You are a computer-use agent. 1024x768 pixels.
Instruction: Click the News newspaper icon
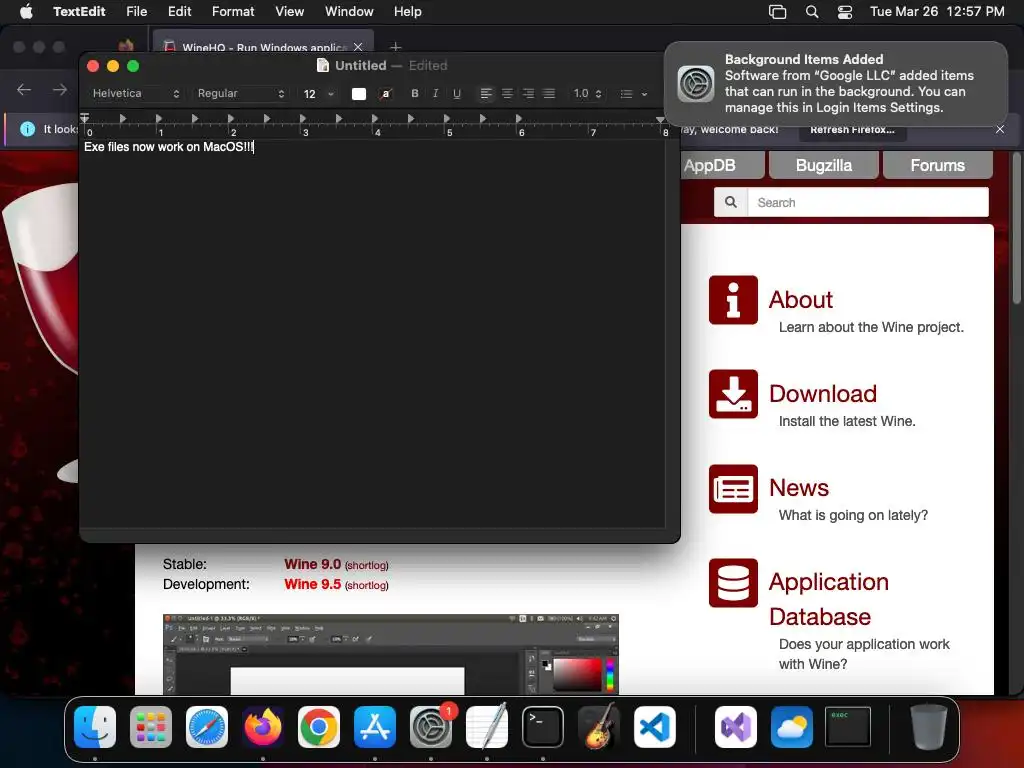pos(733,488)
